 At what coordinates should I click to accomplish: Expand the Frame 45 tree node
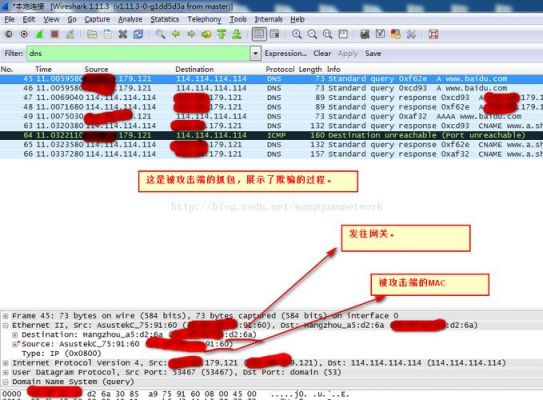click(6, 316)
